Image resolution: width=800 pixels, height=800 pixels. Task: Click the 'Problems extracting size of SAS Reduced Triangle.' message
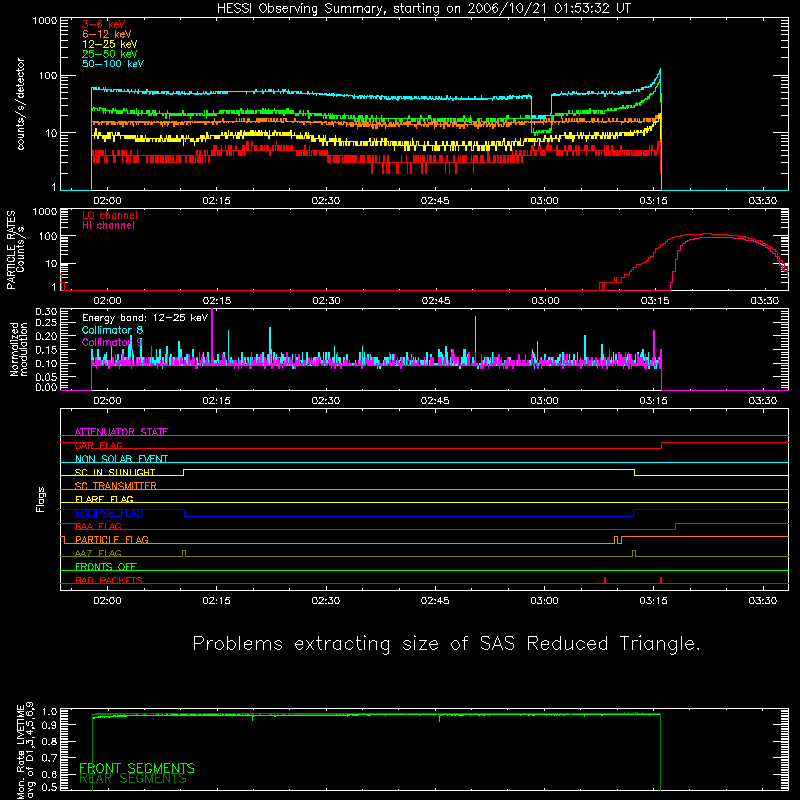coord(446,644)
